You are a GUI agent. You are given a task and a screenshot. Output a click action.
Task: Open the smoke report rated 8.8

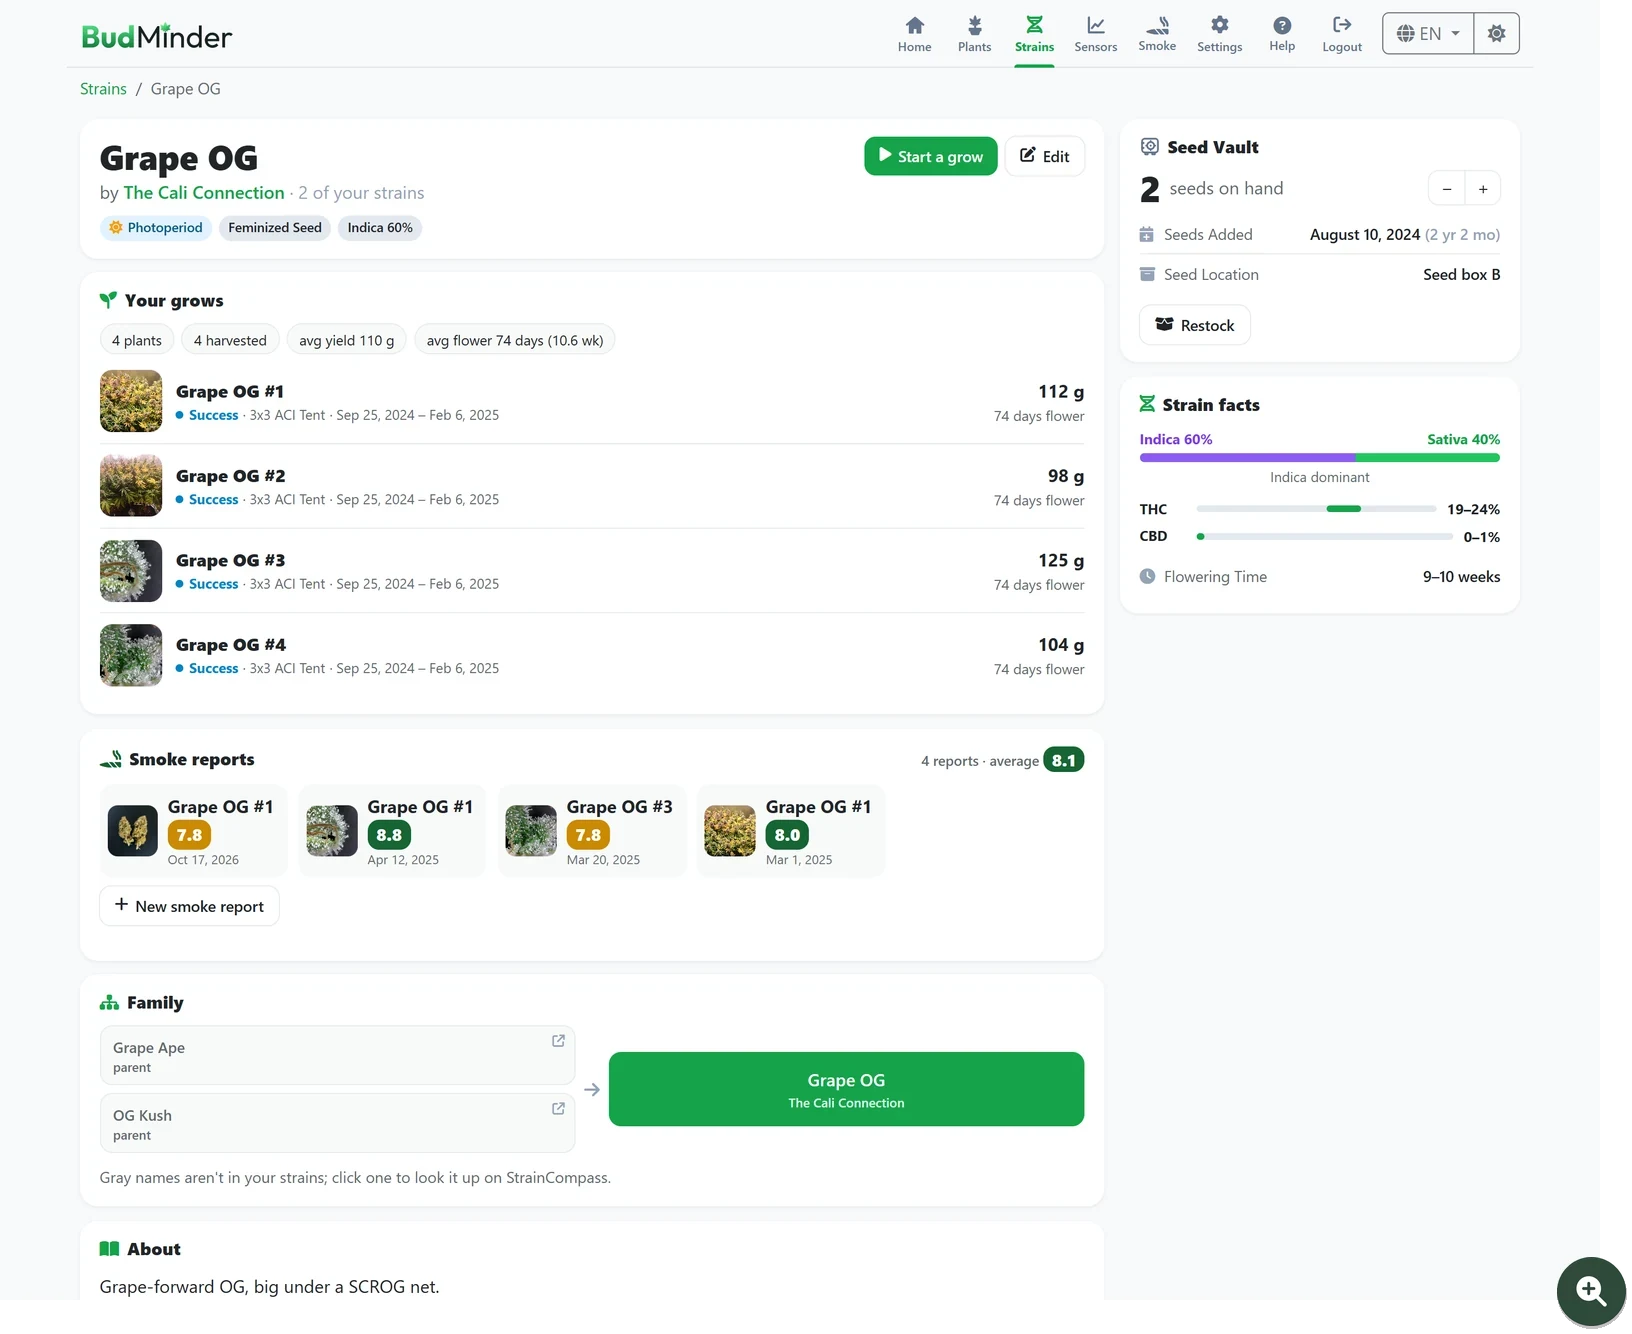[392, 831]
